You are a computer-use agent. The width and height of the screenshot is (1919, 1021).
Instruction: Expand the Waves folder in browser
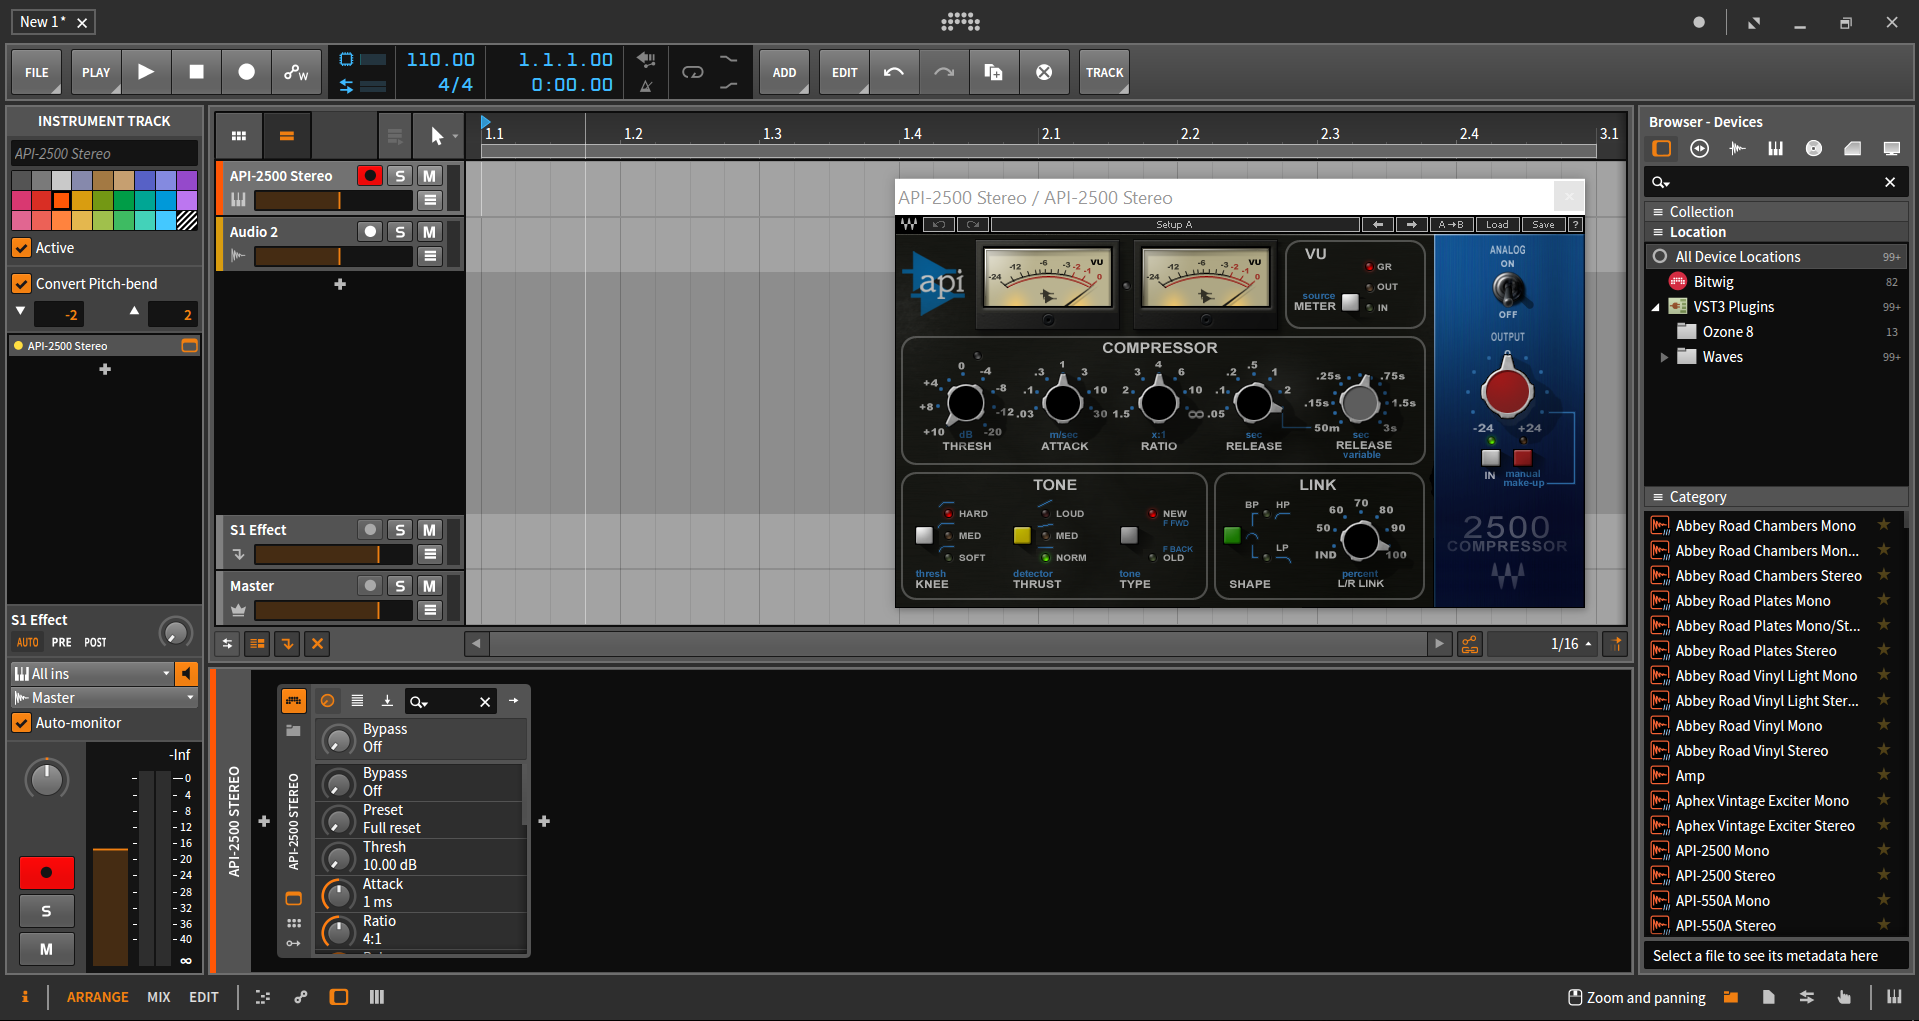(x=1664, y=357)
